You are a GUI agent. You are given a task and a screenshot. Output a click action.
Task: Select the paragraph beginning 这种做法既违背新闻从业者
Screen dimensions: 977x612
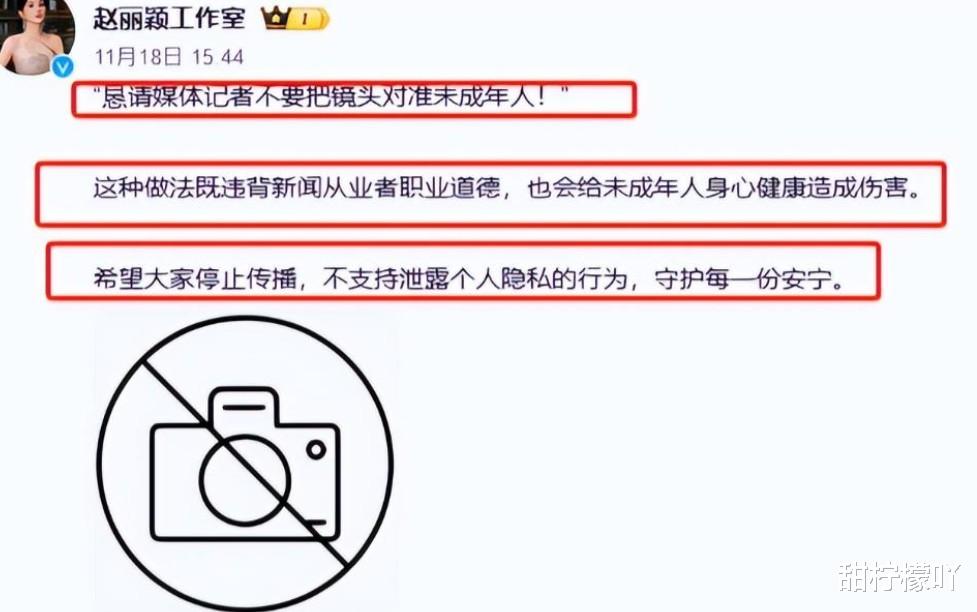507,188
